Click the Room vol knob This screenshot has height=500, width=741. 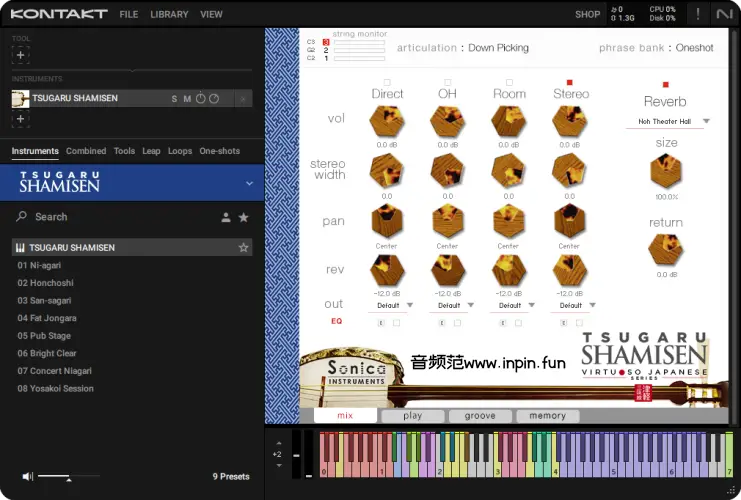point(508,121)
